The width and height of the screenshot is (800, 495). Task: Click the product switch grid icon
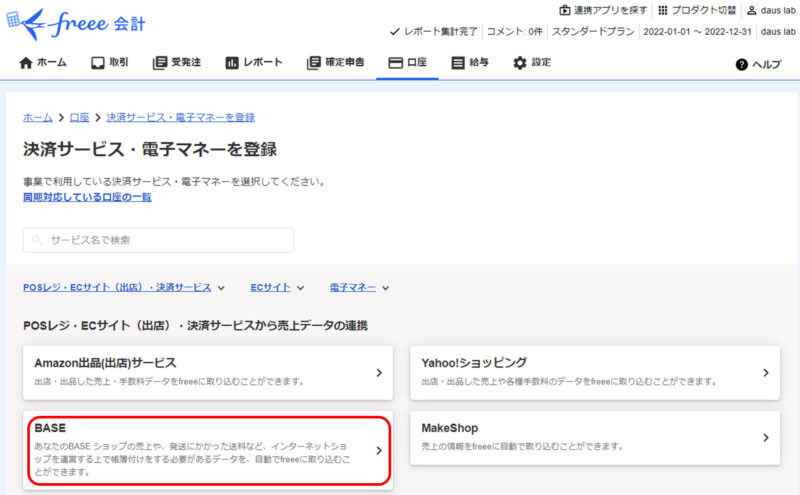[x=662, y=10]
